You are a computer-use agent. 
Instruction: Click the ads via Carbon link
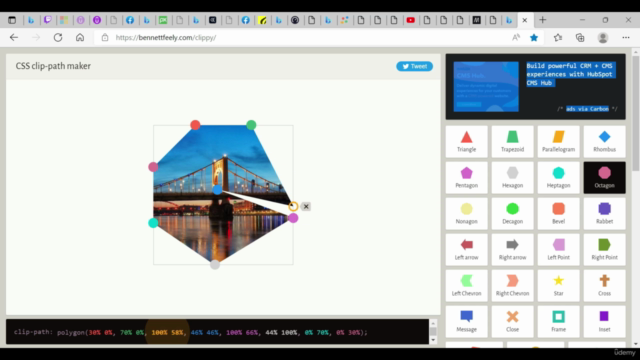coord(587,109)
